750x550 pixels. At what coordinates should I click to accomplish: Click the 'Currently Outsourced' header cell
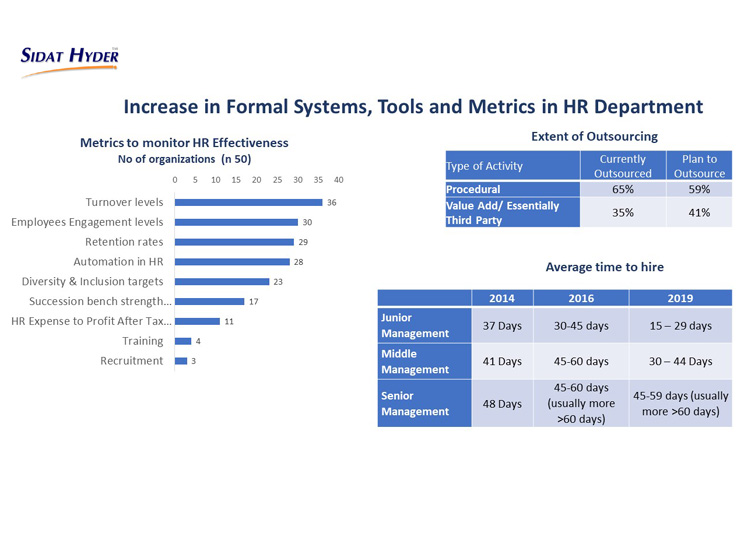[x=623, y=165]
